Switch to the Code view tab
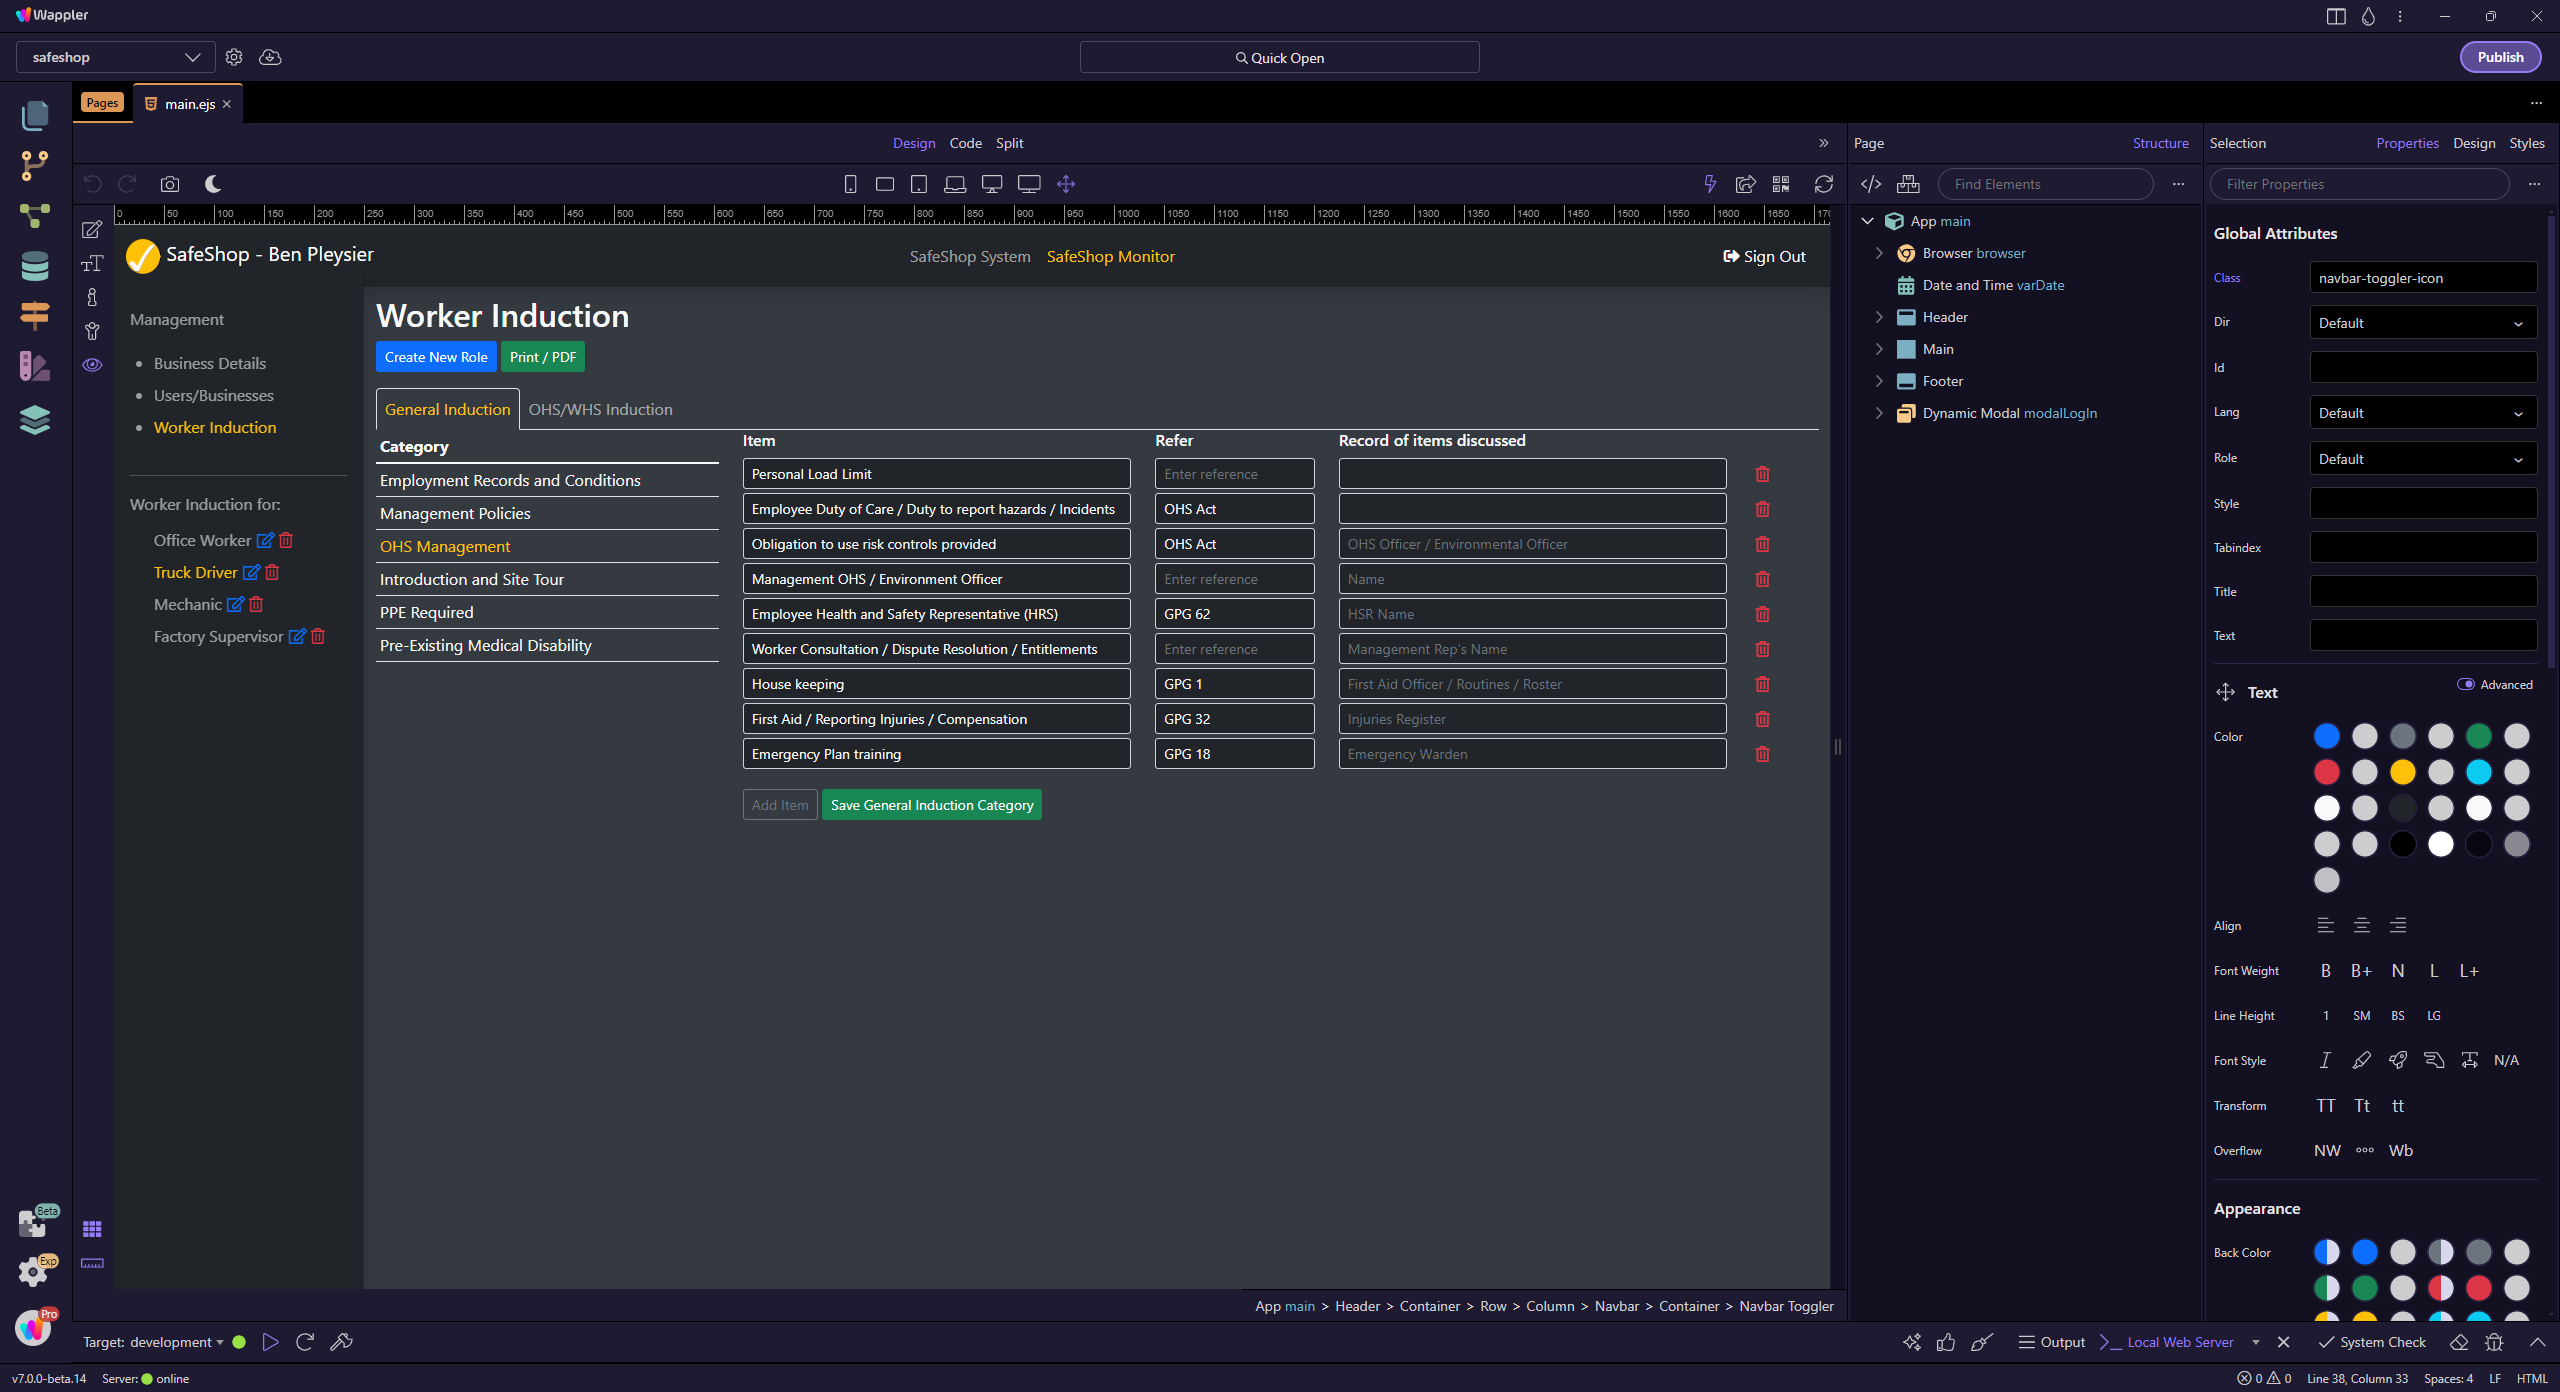Image resolution: width=2560 pixels, height=1392 pixels. click(965, 143)
